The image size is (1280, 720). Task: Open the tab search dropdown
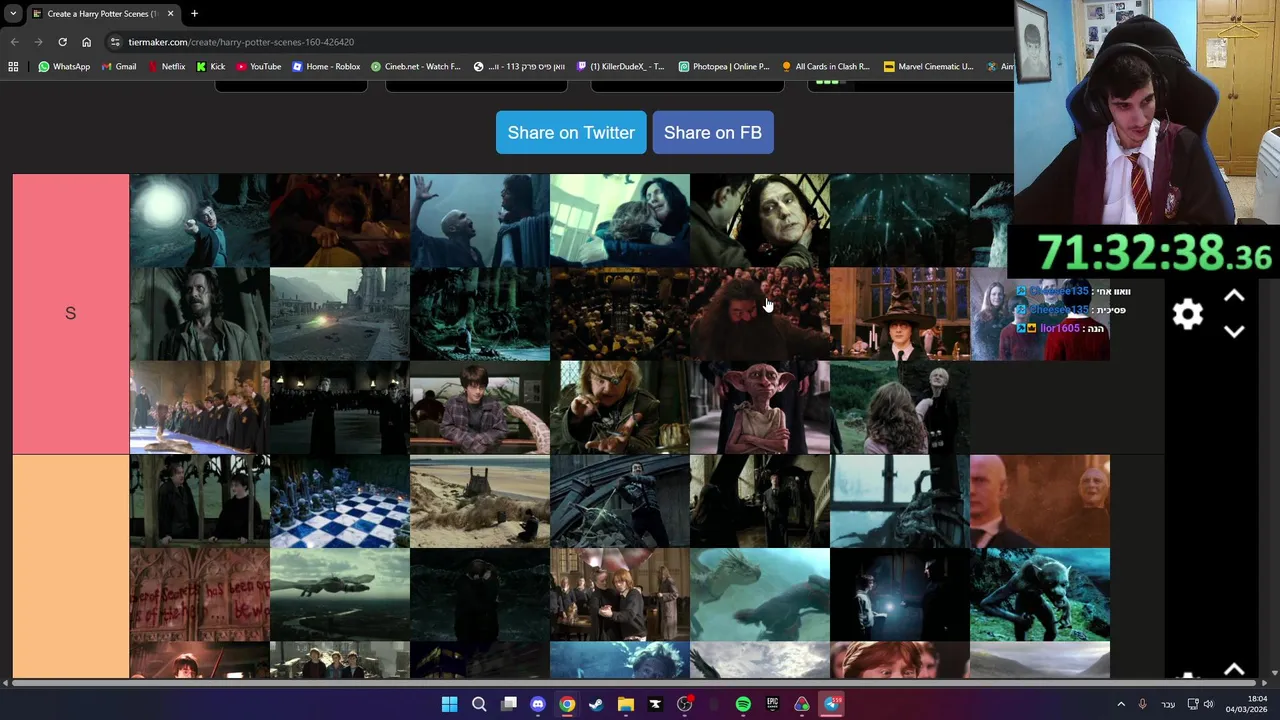coord(12,13)
